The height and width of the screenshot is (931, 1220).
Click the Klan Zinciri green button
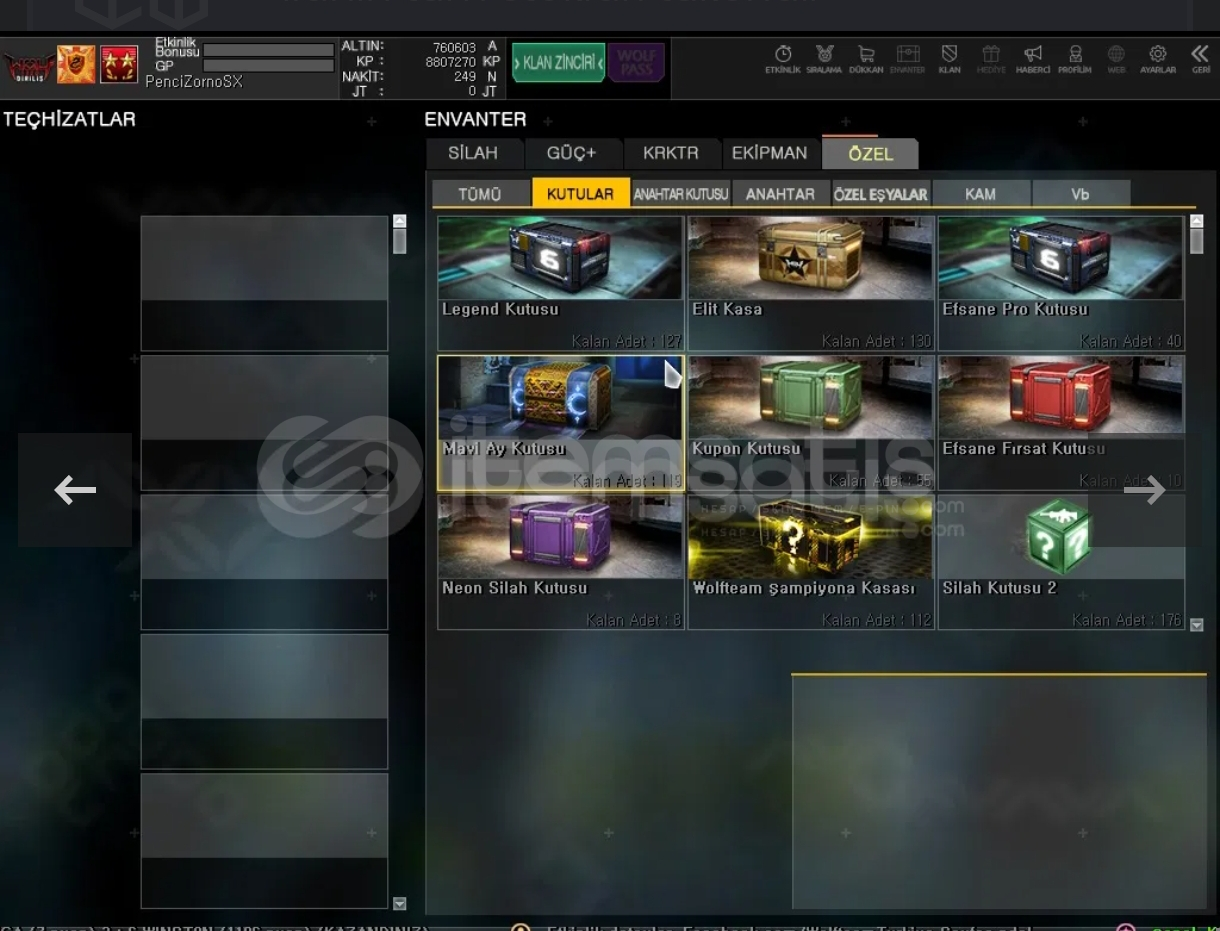559,62
